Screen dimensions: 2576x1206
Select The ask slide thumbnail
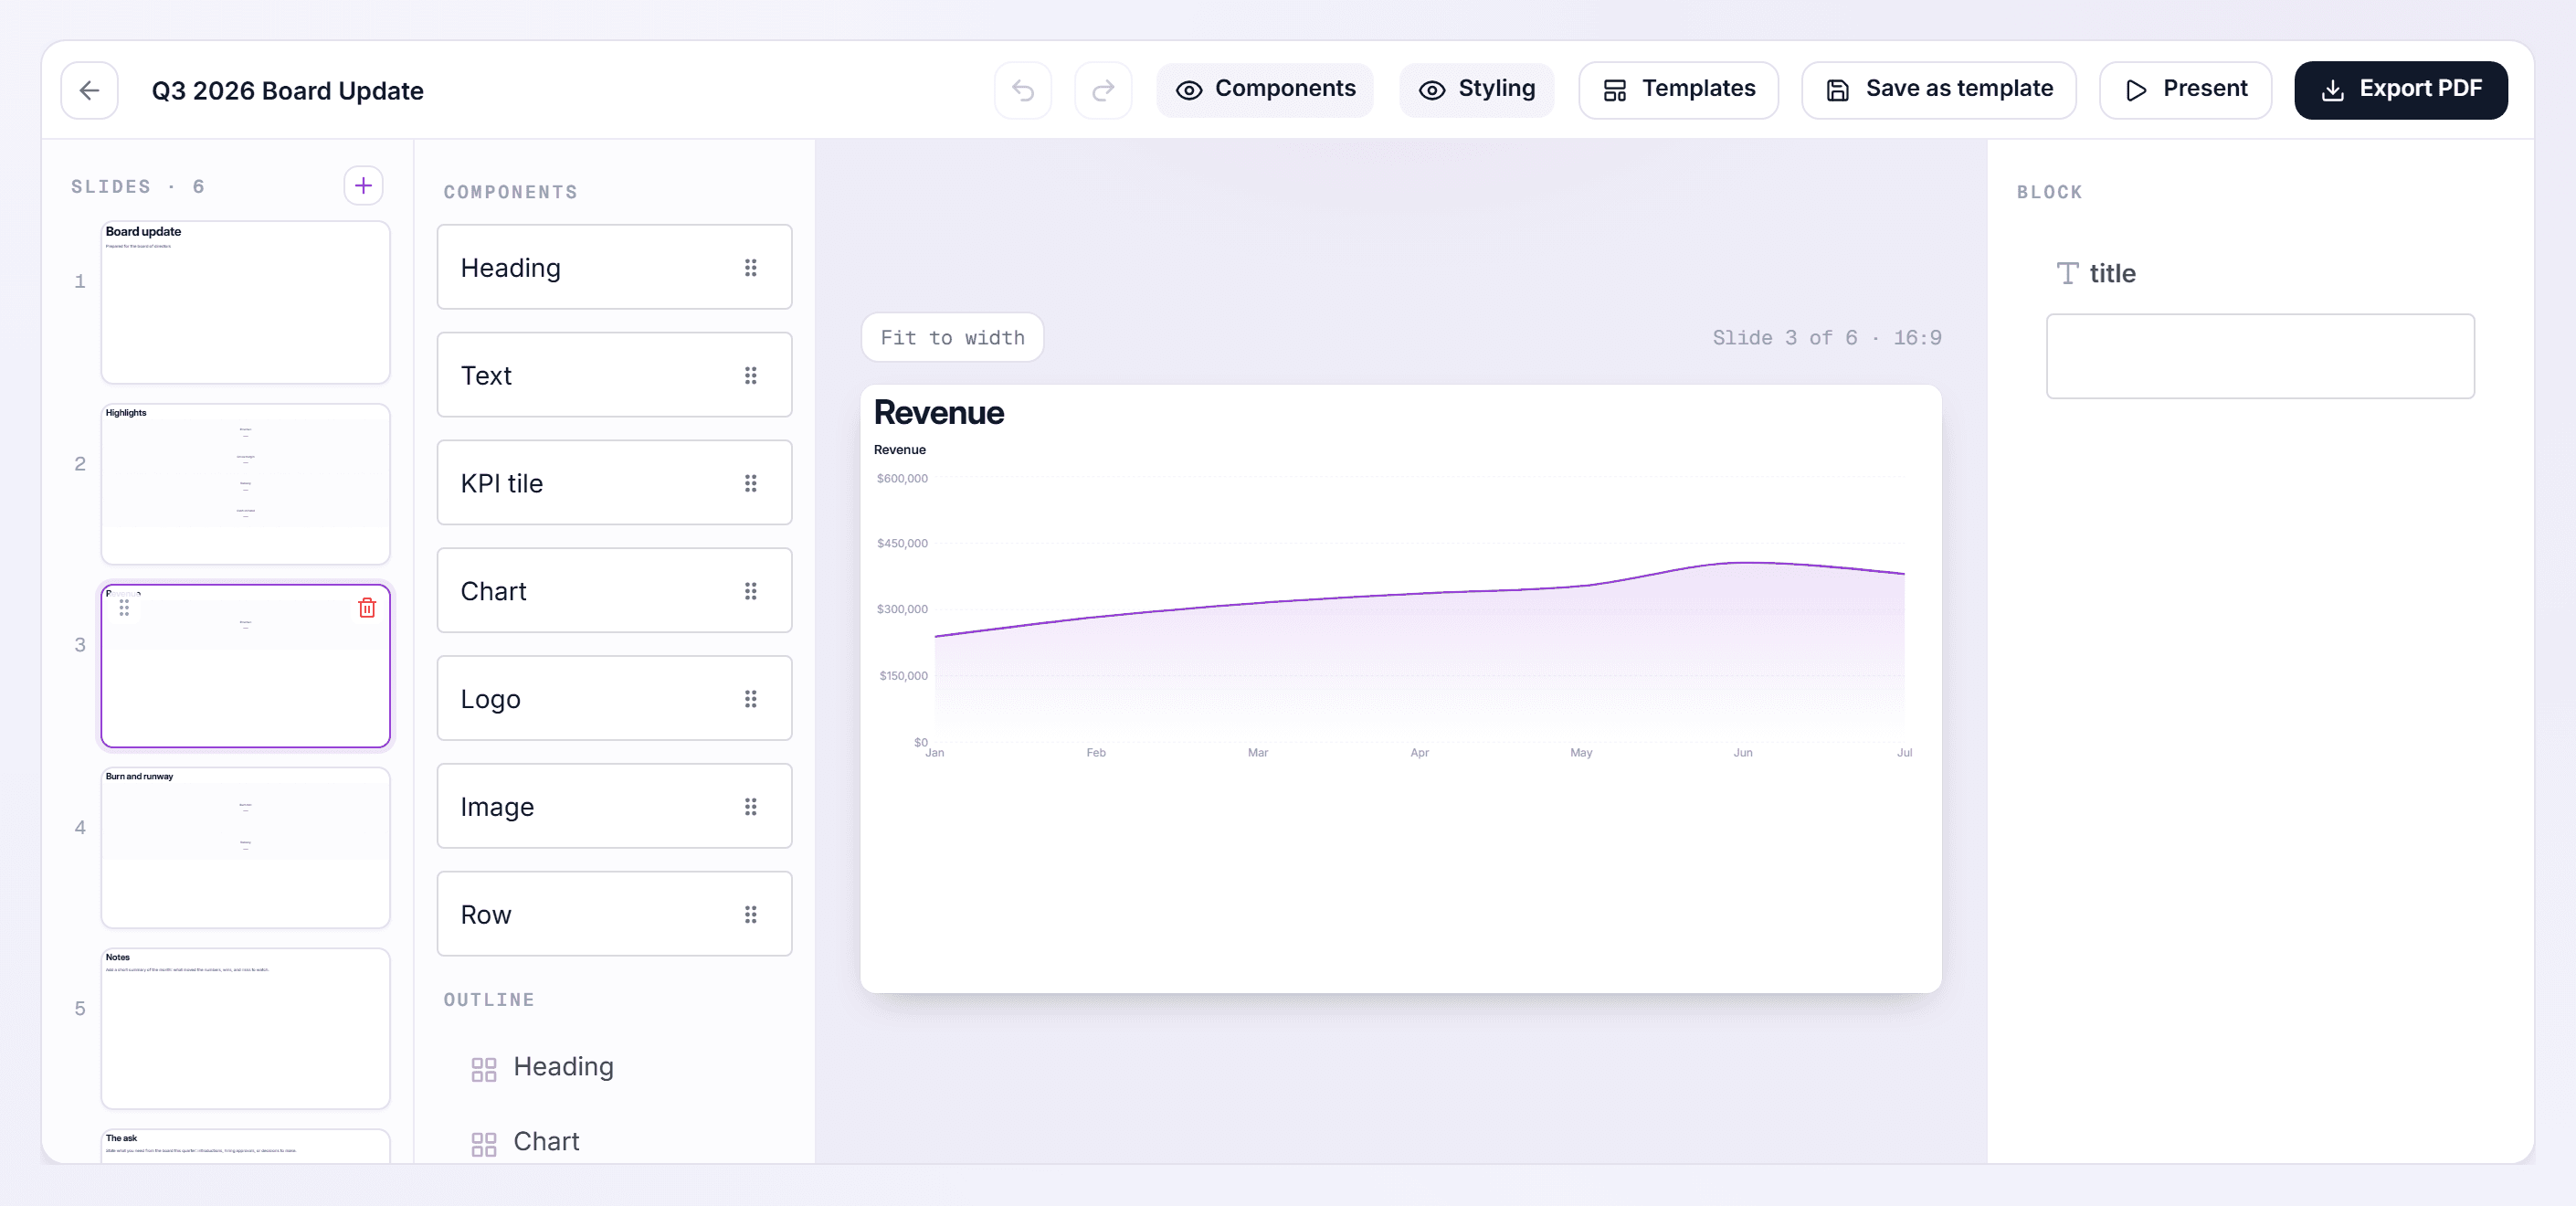click(x=245, y=1146)
